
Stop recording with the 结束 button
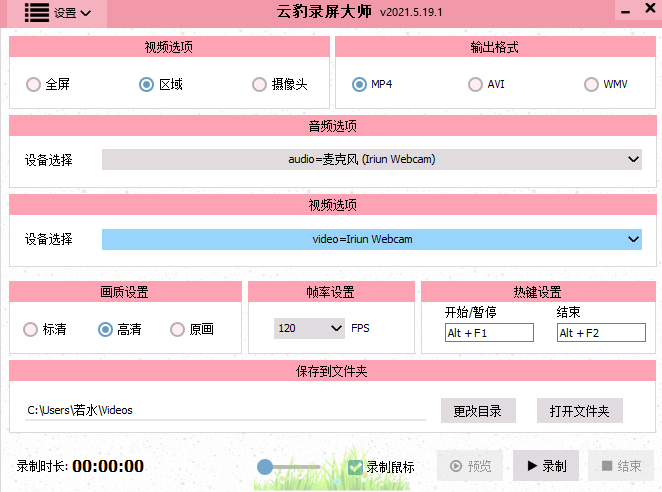pyautogui.click(x=621, y=466)
